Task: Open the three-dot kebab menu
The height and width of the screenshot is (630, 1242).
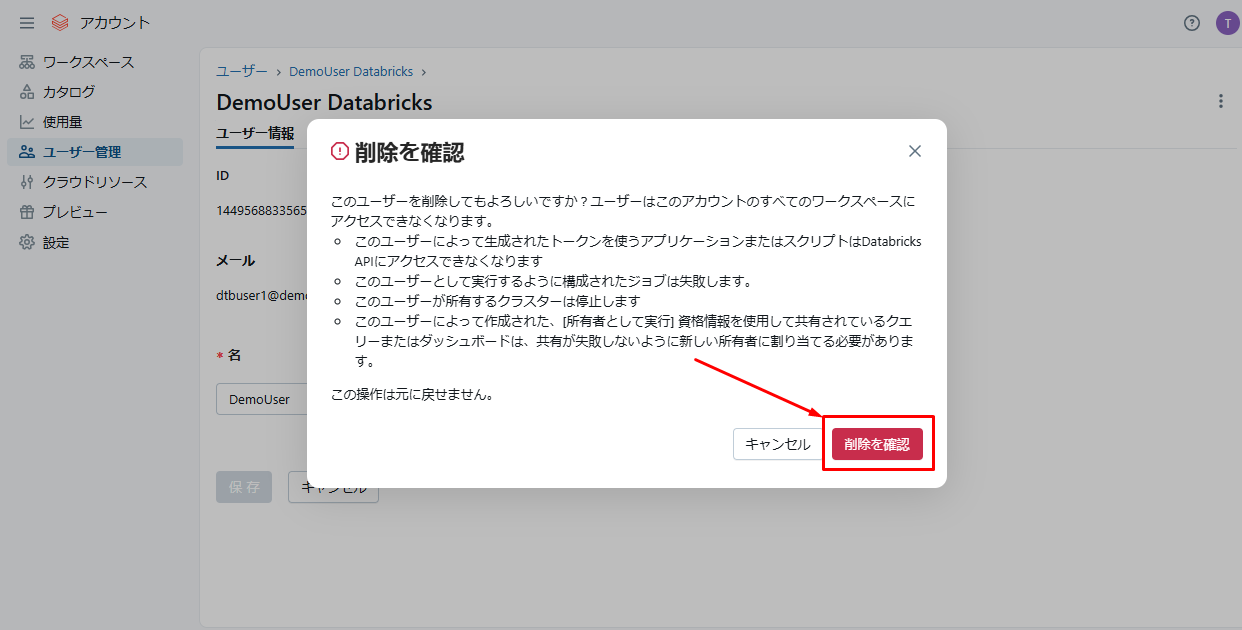Action: coord(1220,101)
